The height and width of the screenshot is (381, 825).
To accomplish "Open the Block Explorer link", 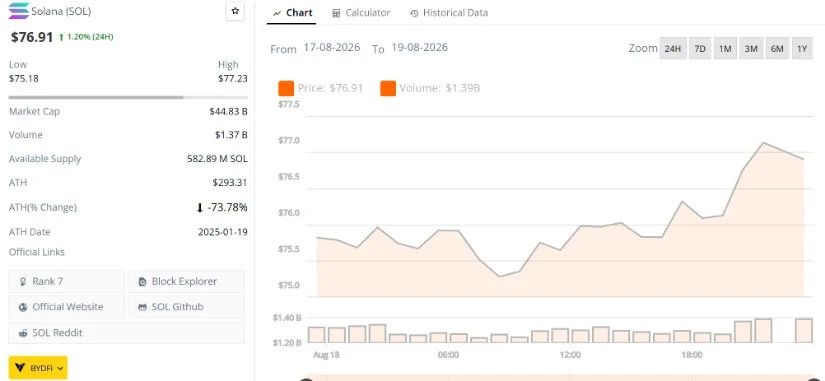I will click(x=186, y=282).
